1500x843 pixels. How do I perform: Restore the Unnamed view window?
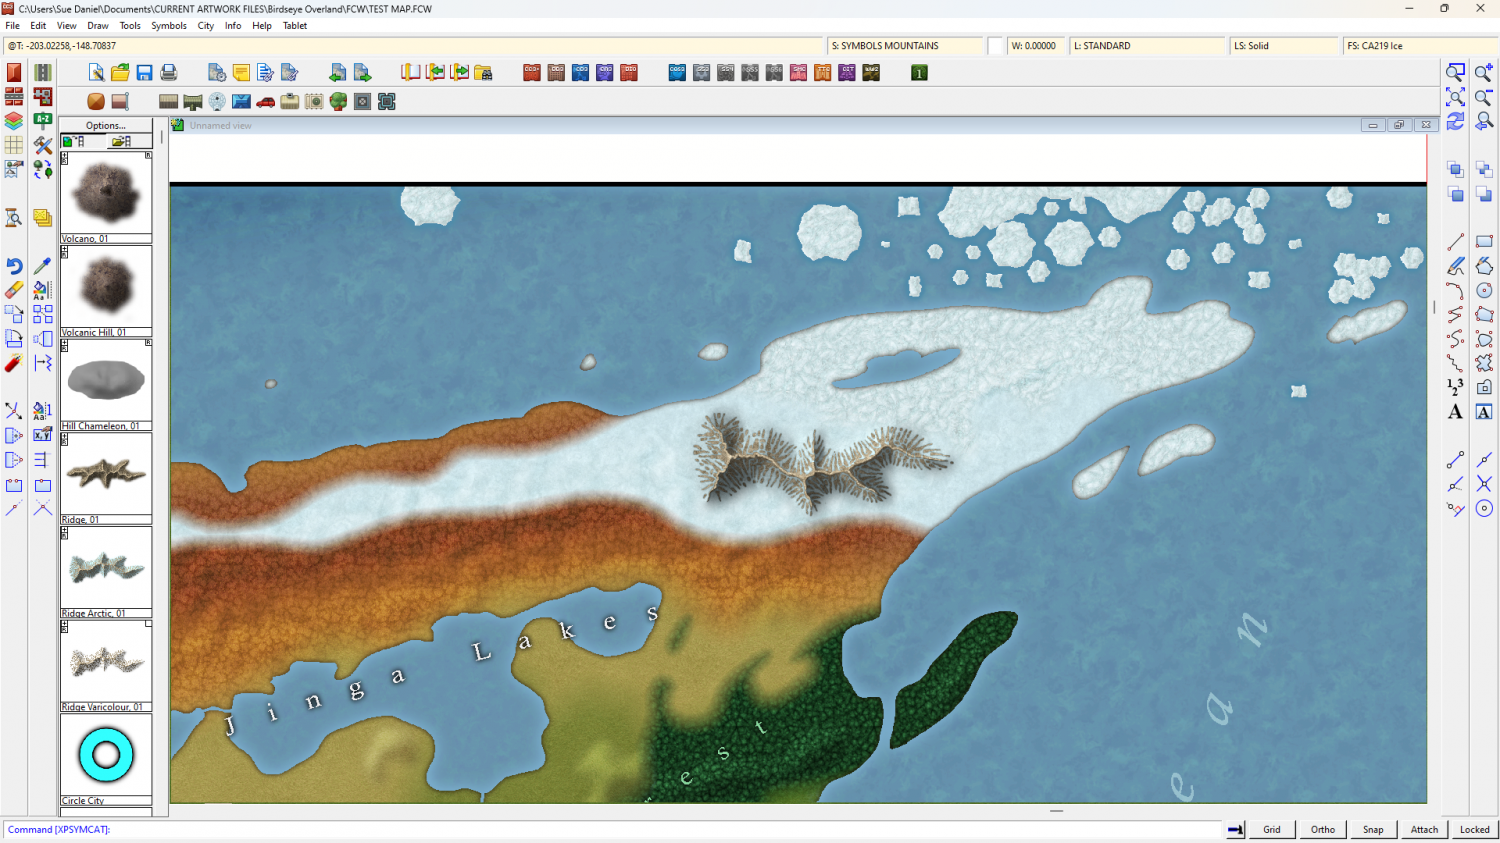[x=1399, y=125]
